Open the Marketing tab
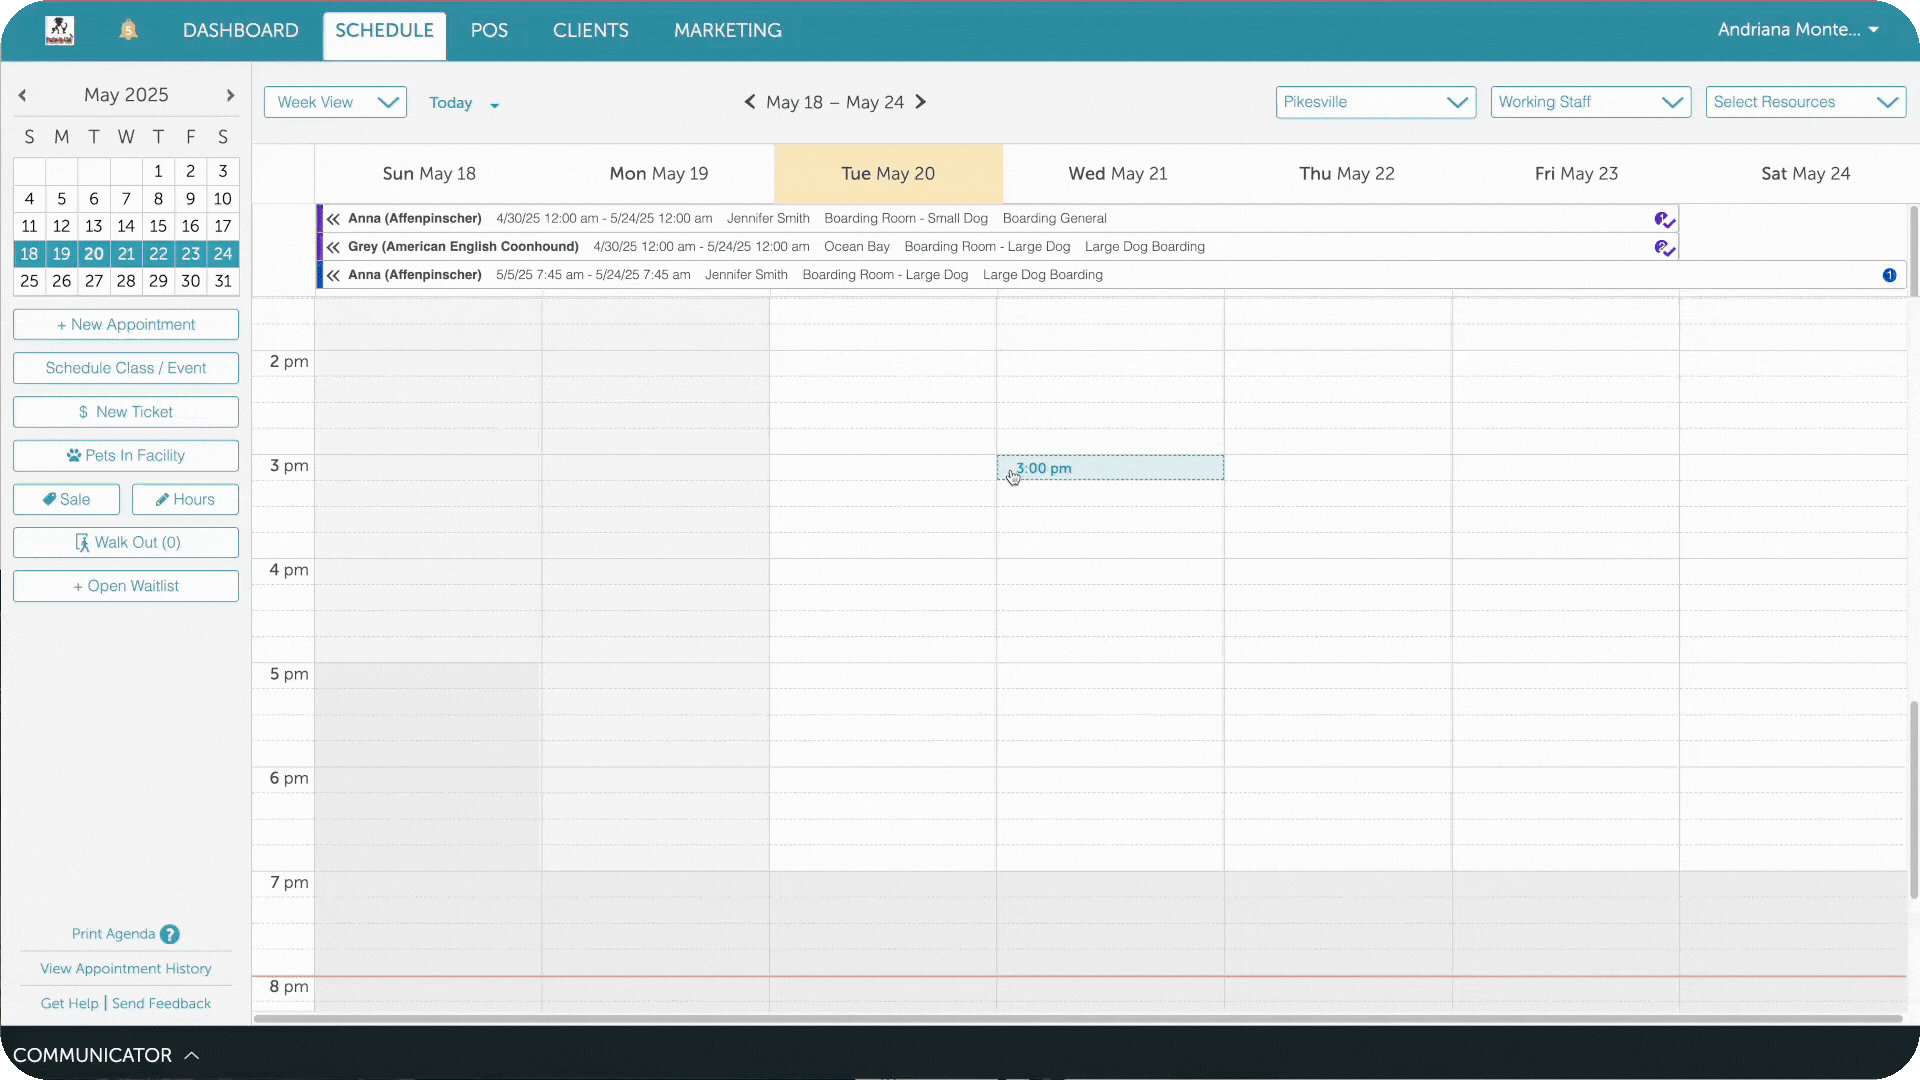1920x1080 pixels. (727, 30)
